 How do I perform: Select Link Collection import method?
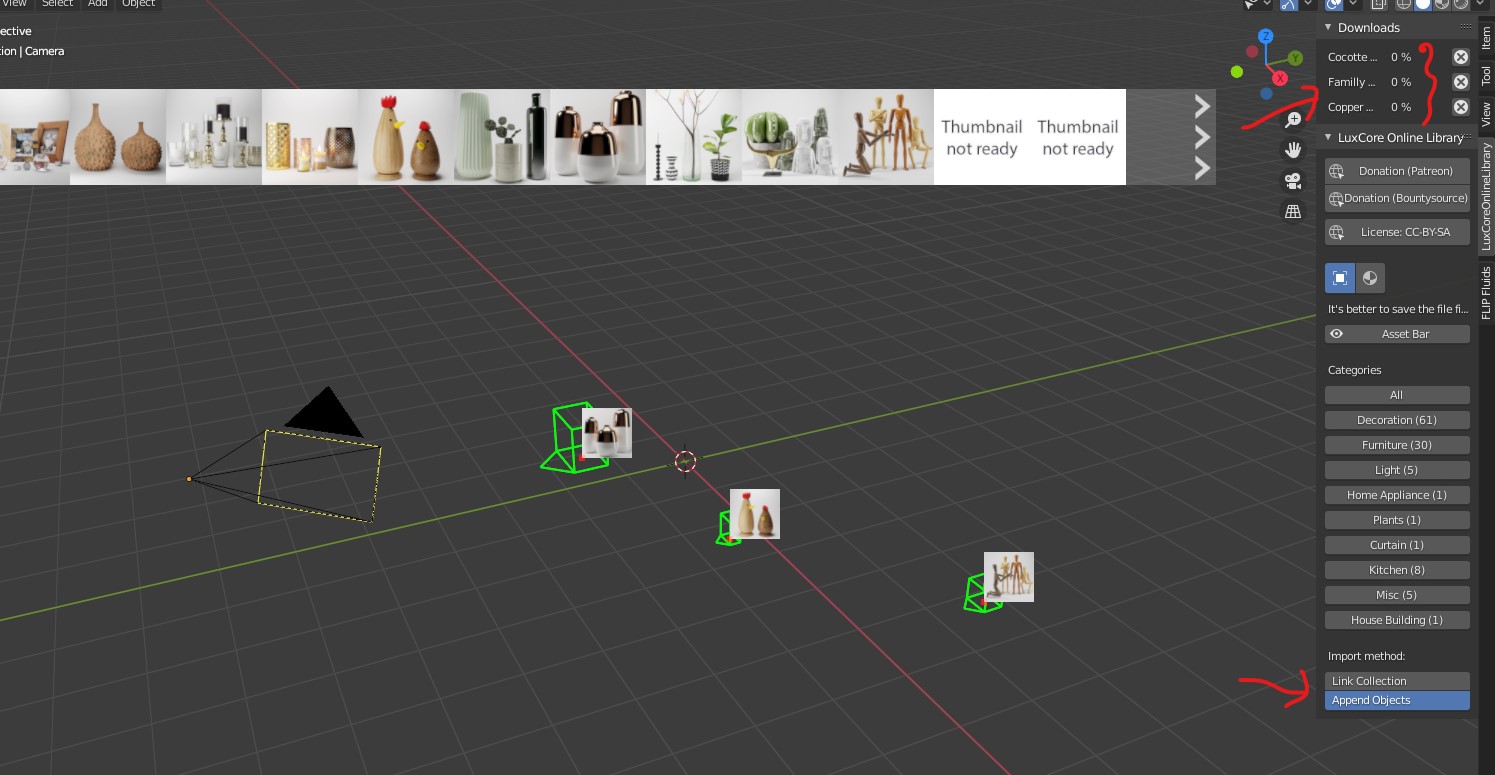[x=1397, y=681]
